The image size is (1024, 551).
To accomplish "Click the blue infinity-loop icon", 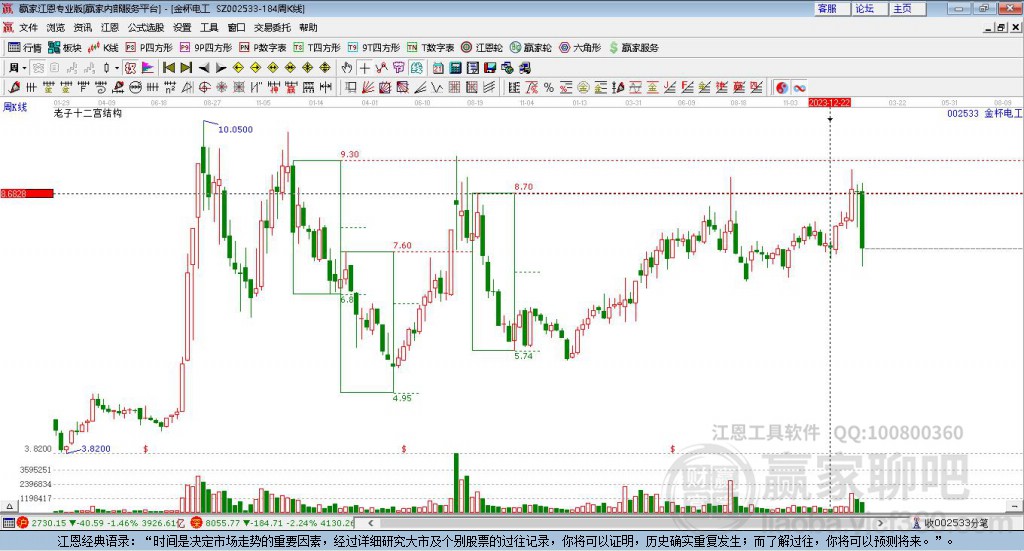I will coord(799,87).
